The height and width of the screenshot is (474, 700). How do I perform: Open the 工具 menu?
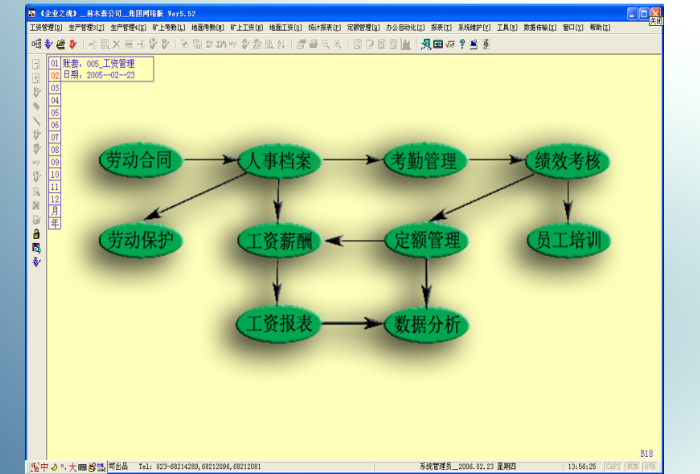[507, 28]
